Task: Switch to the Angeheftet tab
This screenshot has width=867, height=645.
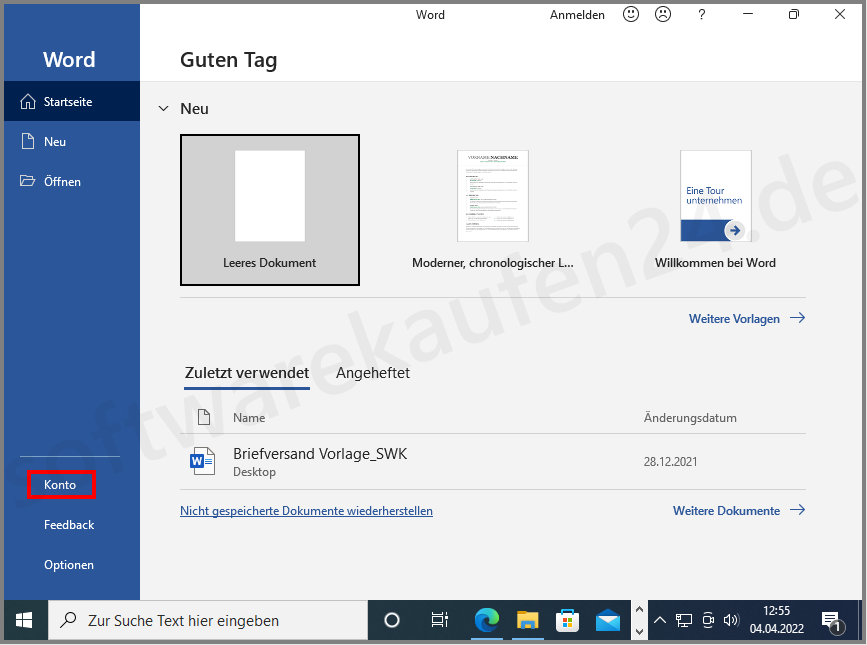Action: tap(372, 372)
